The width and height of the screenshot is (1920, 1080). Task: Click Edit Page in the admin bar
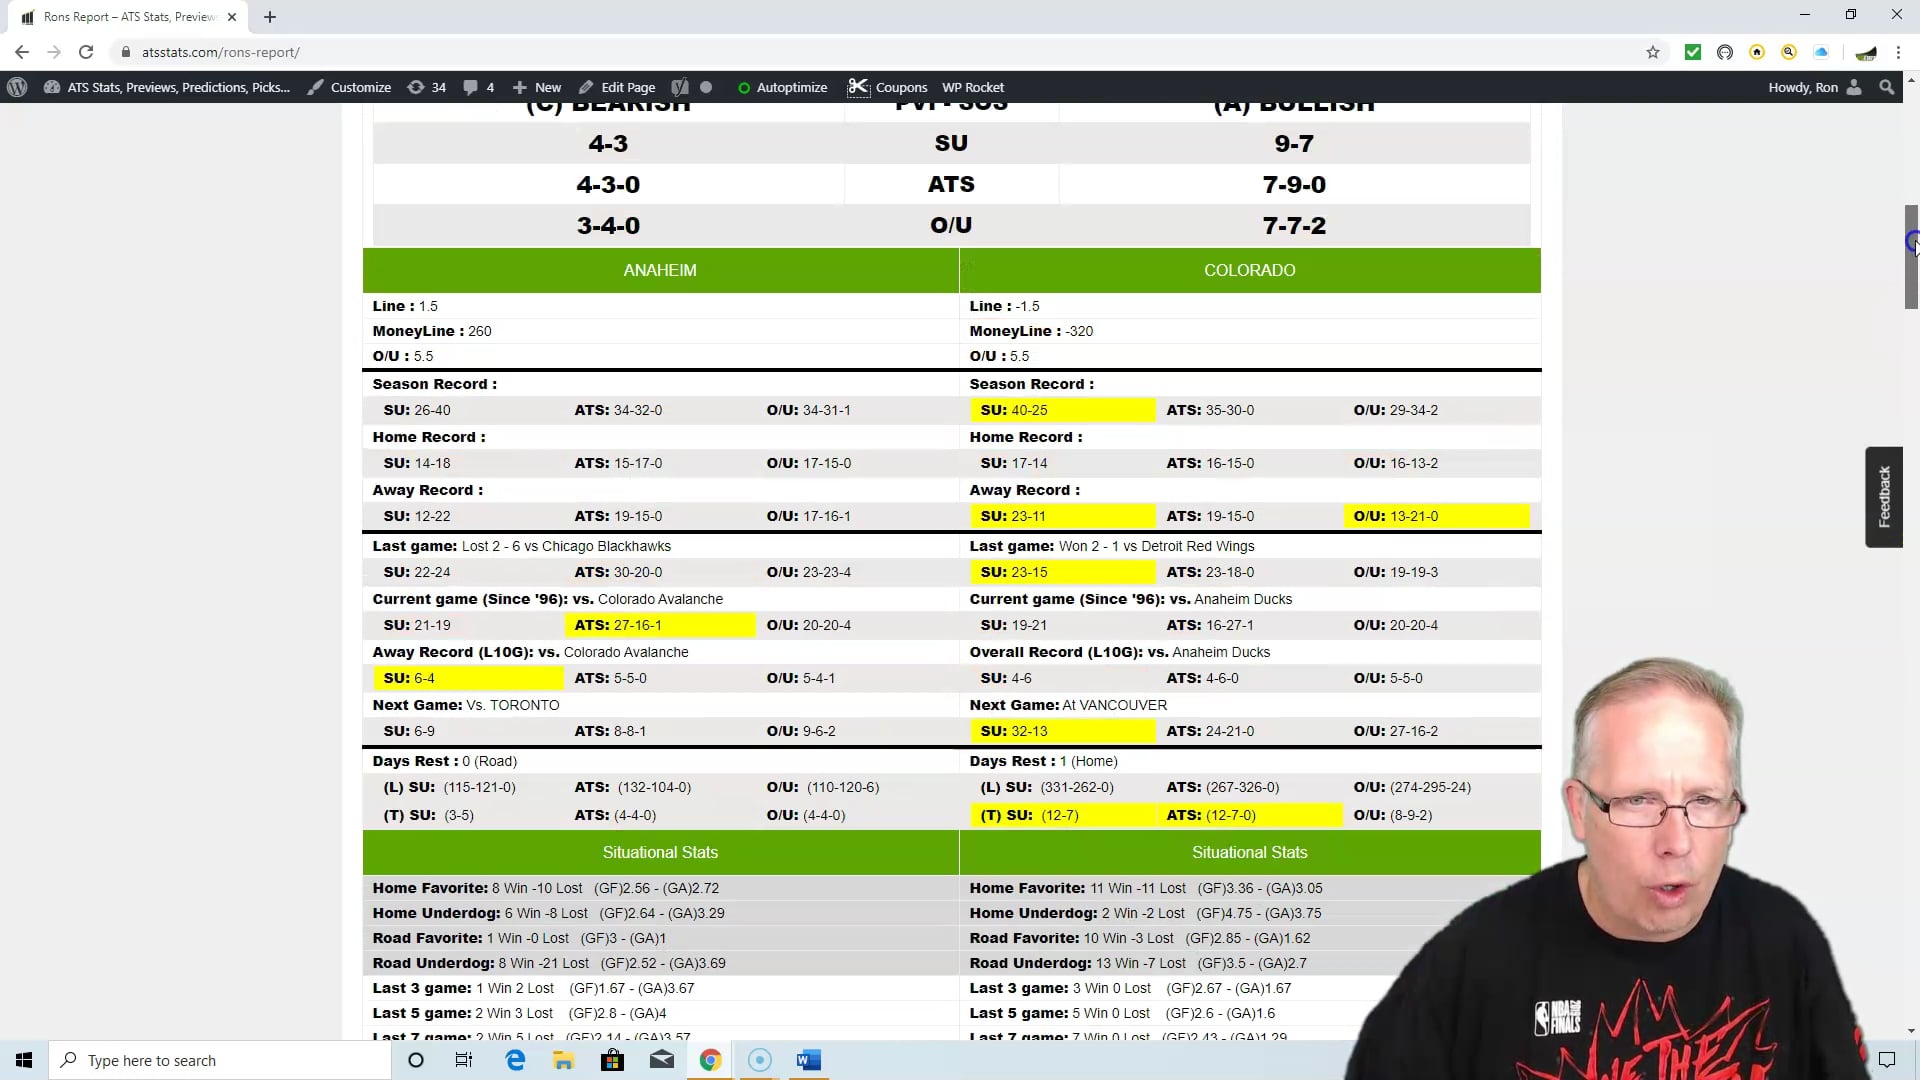[617, 87]
